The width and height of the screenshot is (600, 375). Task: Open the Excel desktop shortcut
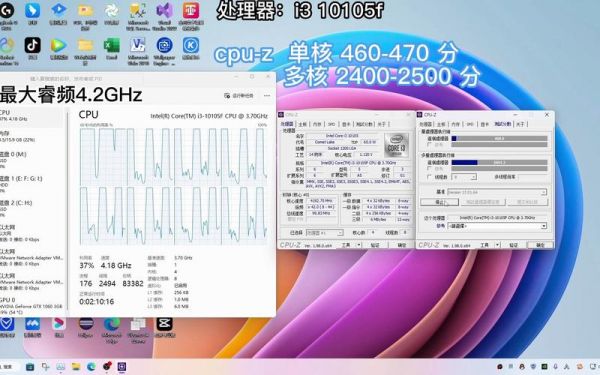(x=111, y=45)
